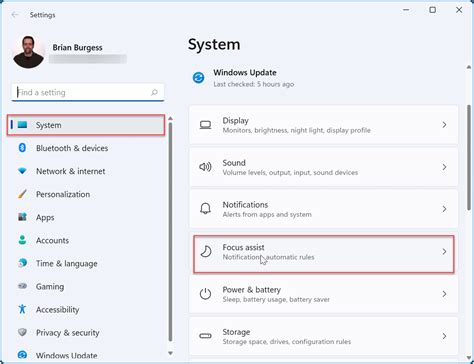Click the Display monitor icon
Screen dimensions: 474x364
click(205, 125)
